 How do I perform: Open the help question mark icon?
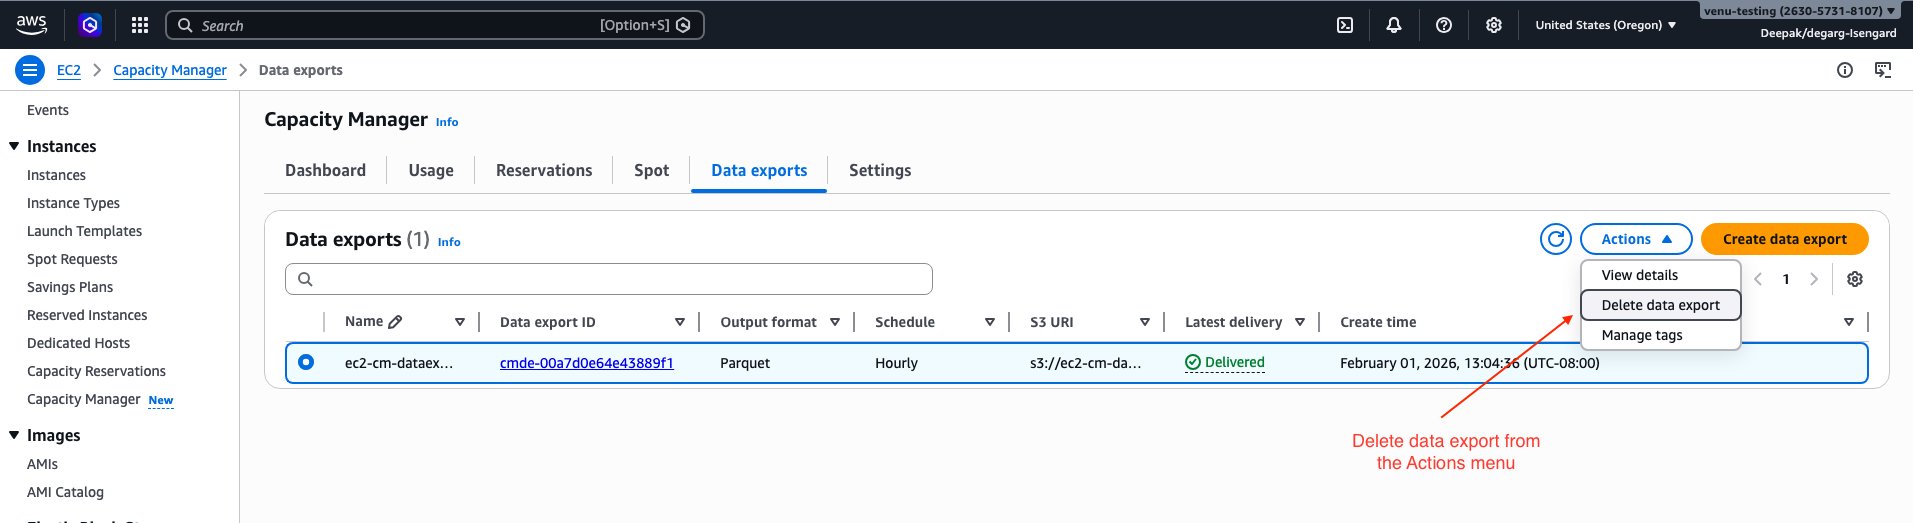[x=1444, y=25]
